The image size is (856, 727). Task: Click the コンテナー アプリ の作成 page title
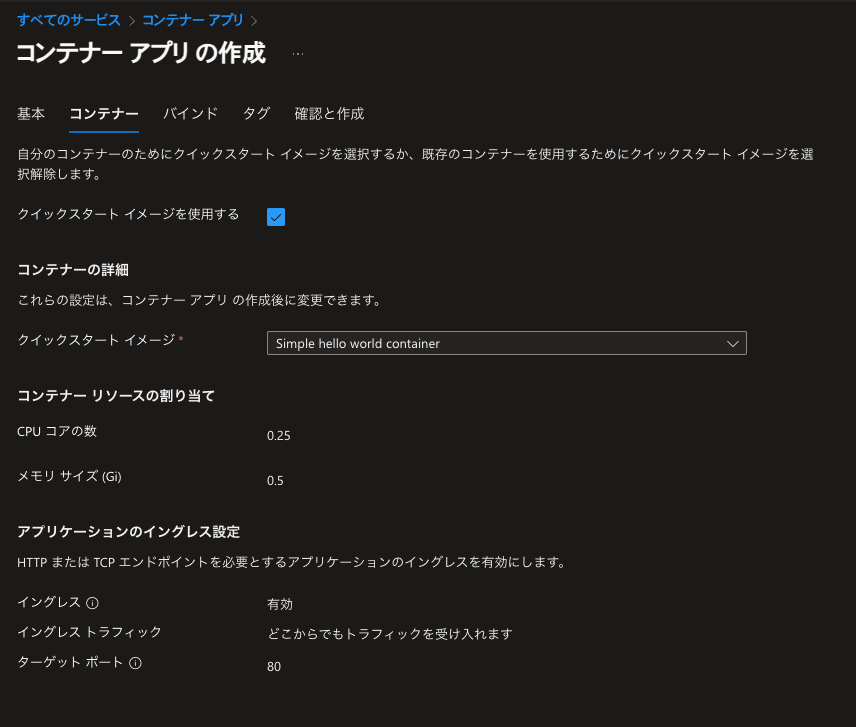141,53
